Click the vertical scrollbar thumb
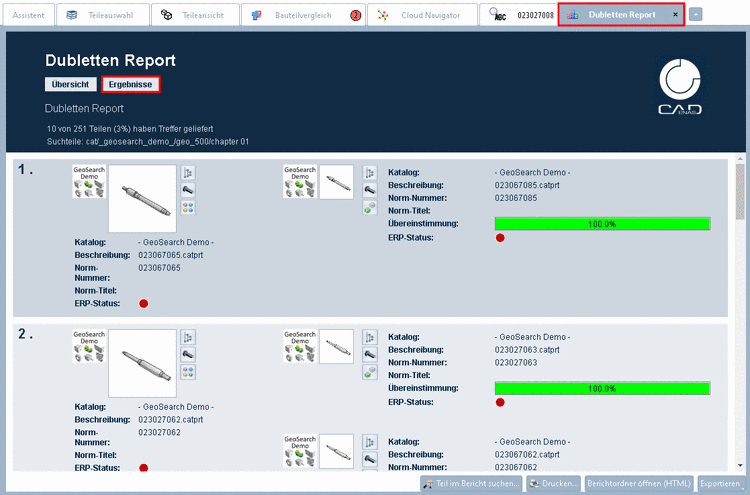This screenshot has height=495, width=750. (x=740, y=191)
